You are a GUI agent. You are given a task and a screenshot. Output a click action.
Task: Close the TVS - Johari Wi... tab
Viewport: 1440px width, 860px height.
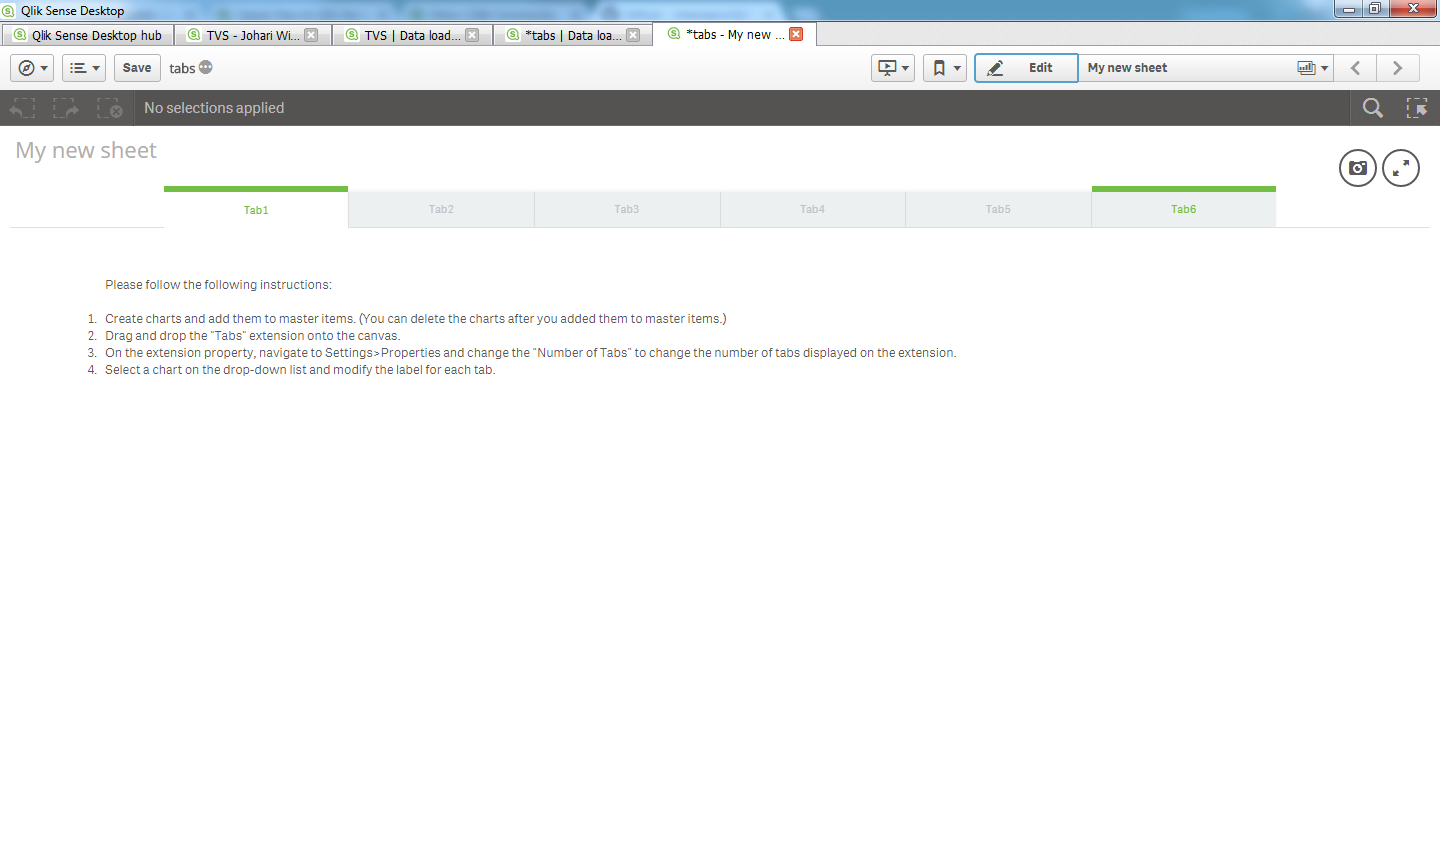click(311, 35)
